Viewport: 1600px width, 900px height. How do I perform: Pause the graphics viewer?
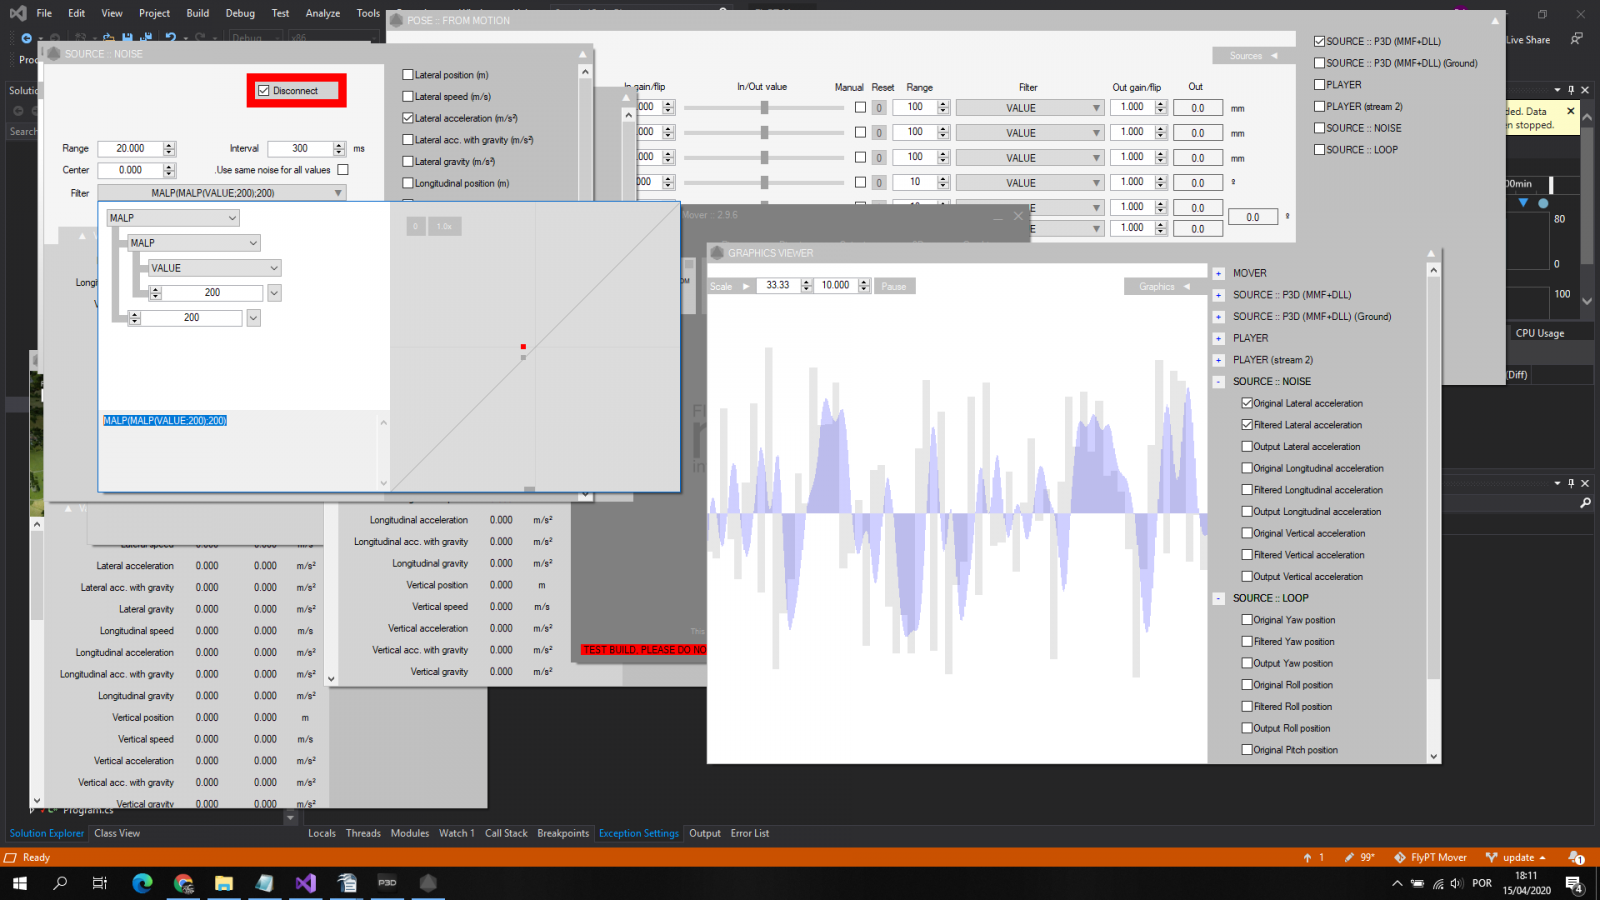894,286
